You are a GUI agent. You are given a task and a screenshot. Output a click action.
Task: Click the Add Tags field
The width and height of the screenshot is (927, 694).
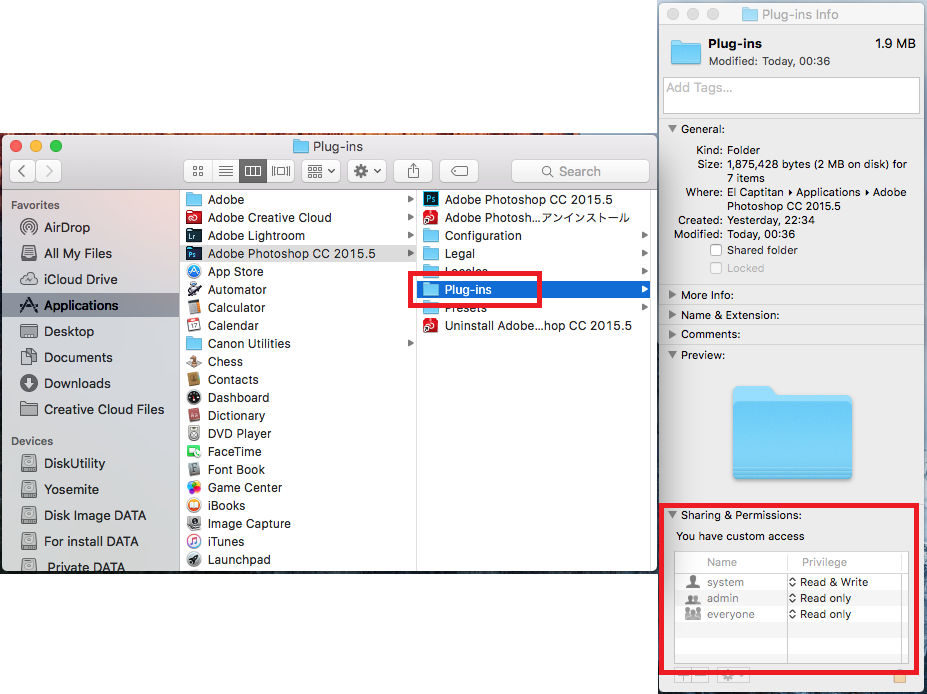click(x=791, y=96)
